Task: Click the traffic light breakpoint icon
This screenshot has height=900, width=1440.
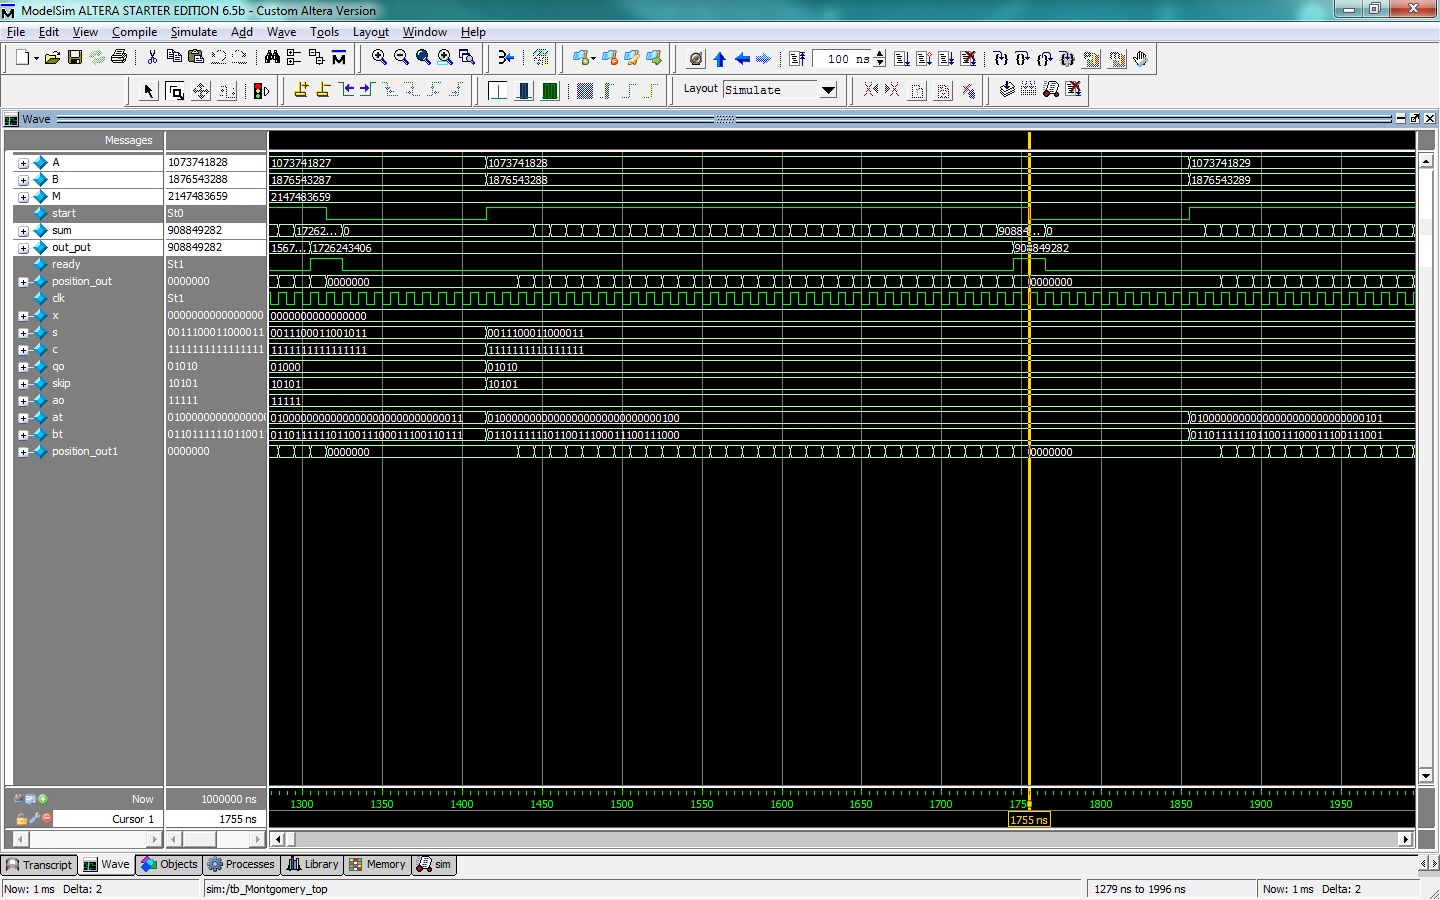Action: (261, 91)
